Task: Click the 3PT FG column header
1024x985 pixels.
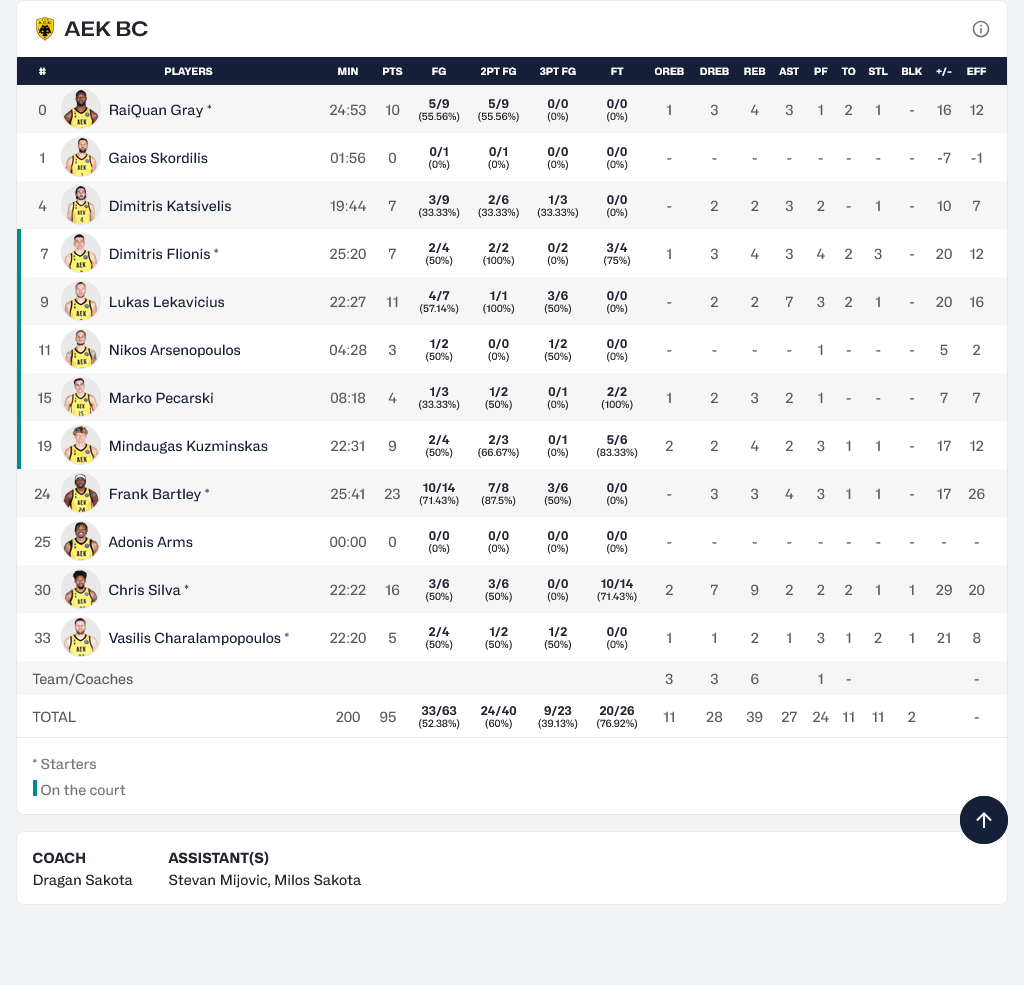Action: 557,71
